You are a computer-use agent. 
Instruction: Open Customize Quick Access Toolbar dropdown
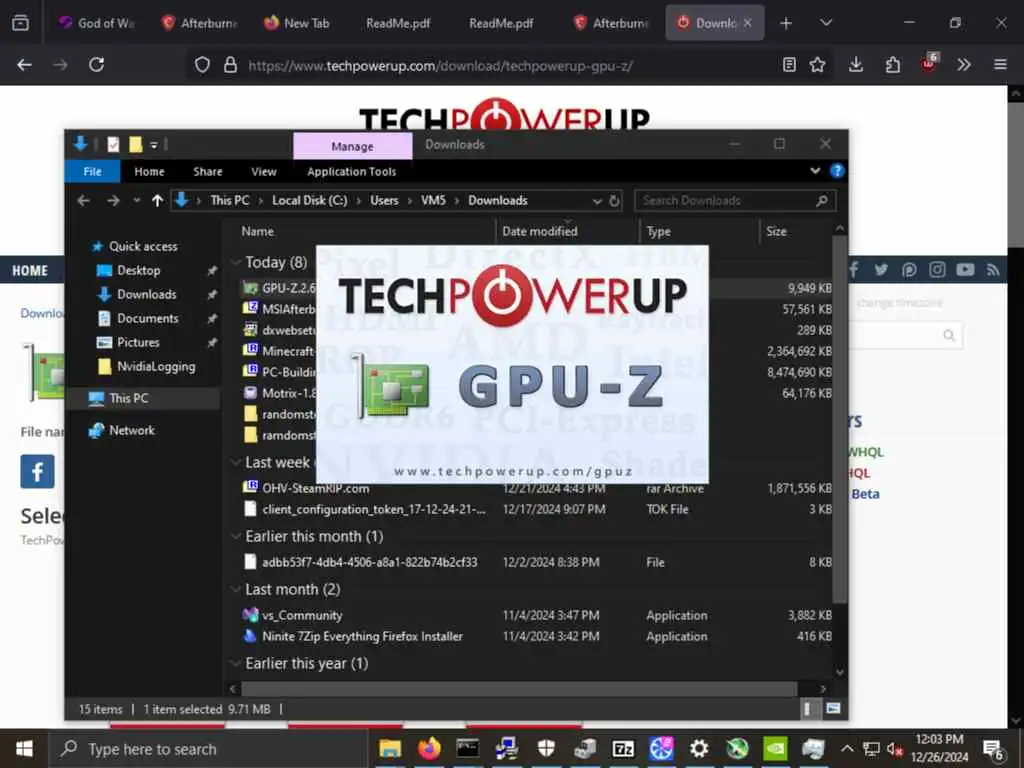pos(154,145)
